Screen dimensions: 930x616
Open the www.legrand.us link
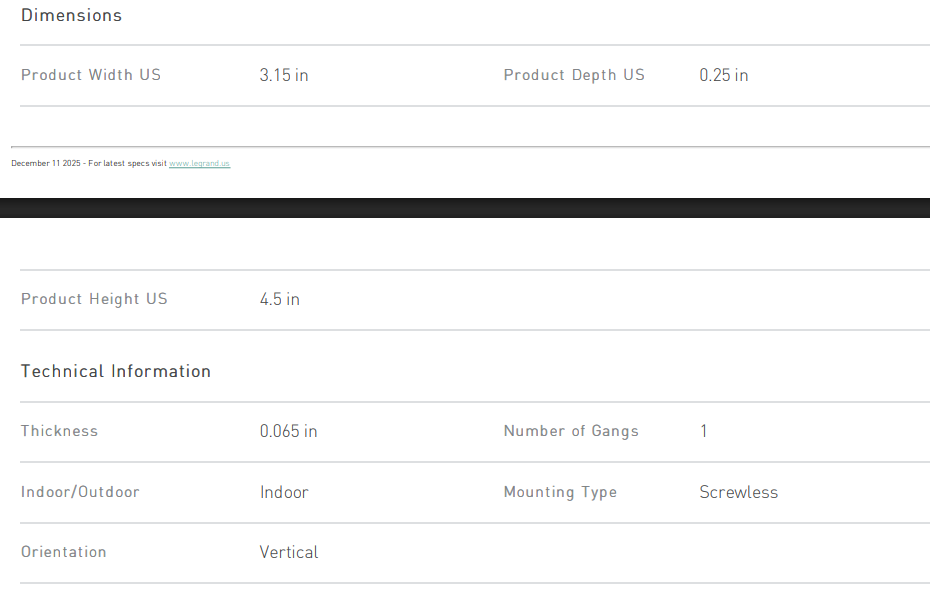[x=199, y=163]
